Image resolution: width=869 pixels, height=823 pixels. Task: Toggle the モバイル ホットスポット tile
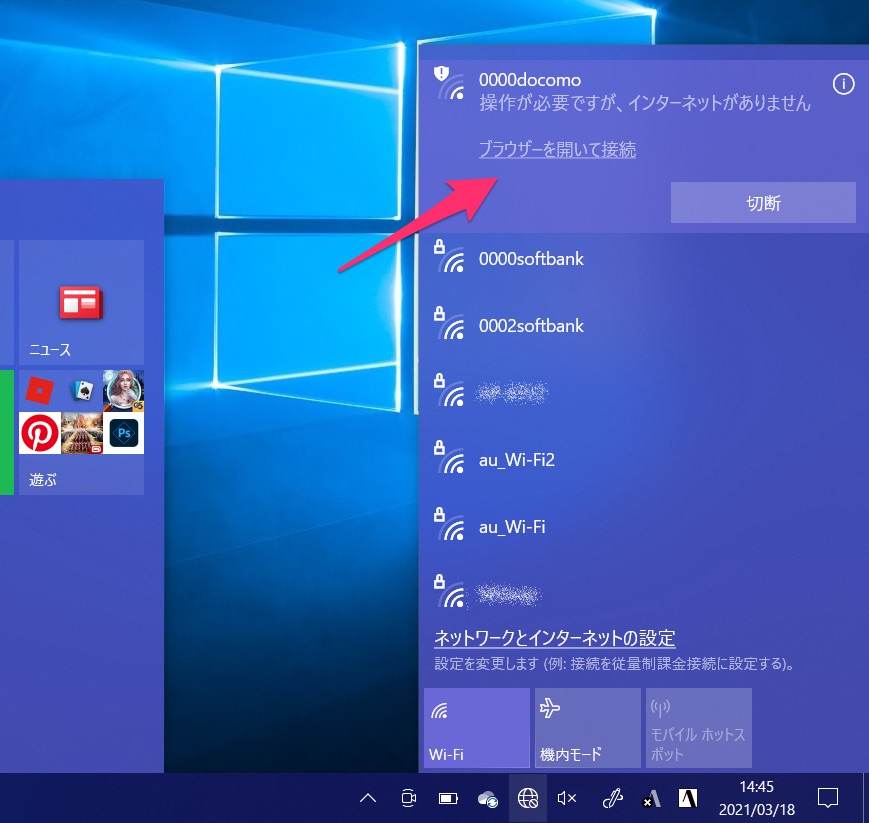698,728
